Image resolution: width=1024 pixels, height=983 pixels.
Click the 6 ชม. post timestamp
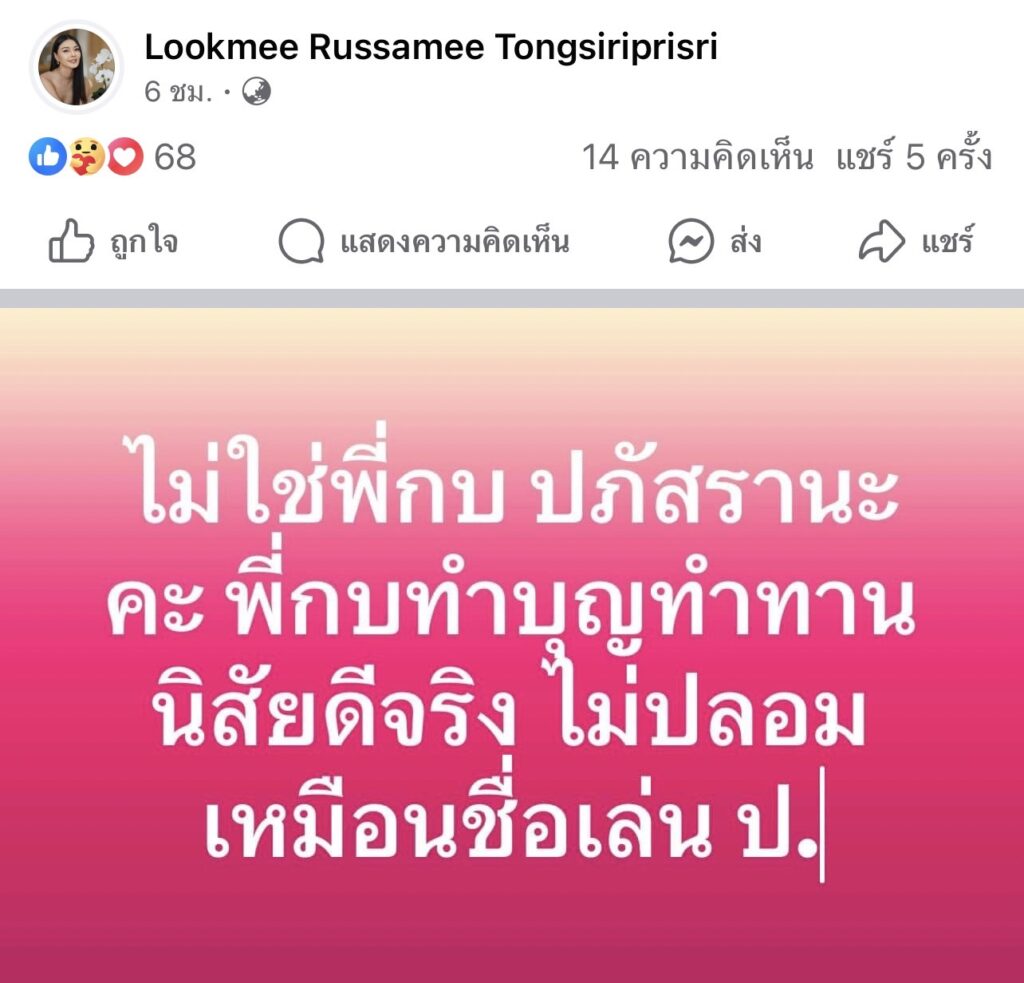[x=178, y=92]
